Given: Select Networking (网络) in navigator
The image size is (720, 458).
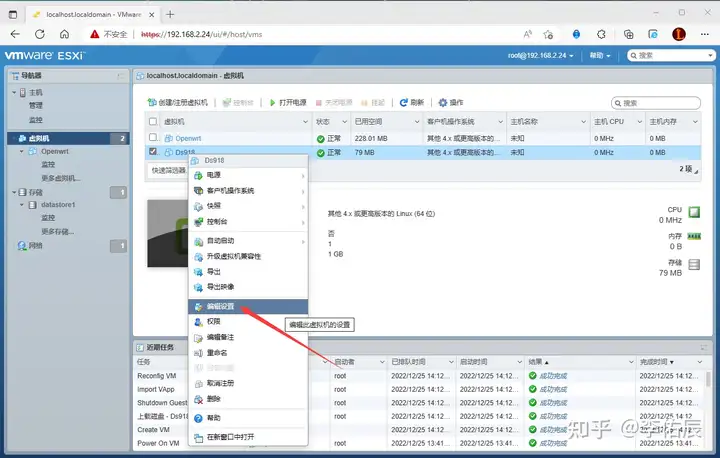Looking at the screenshot, I should point(35,246).
